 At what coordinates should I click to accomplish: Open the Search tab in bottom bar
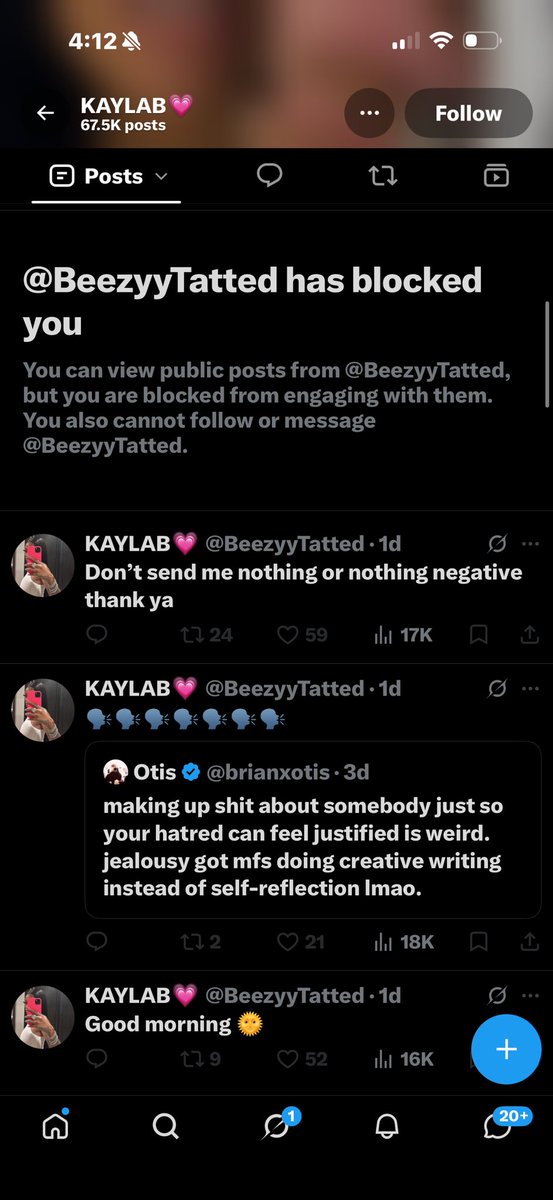pos(165,1127)
